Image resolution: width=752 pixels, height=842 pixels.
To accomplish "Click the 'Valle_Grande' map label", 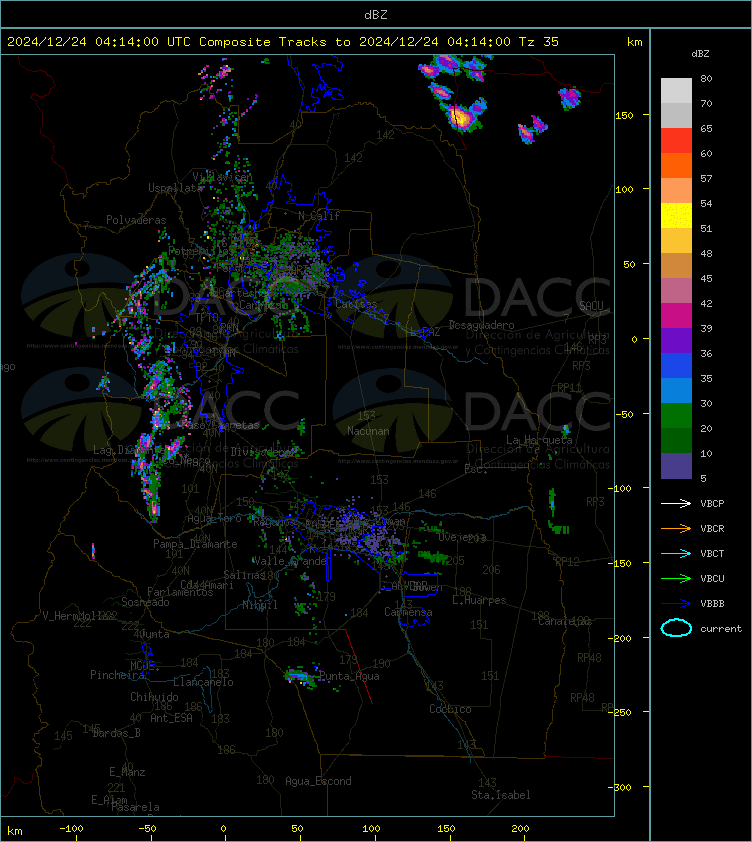I will [290, 561].
